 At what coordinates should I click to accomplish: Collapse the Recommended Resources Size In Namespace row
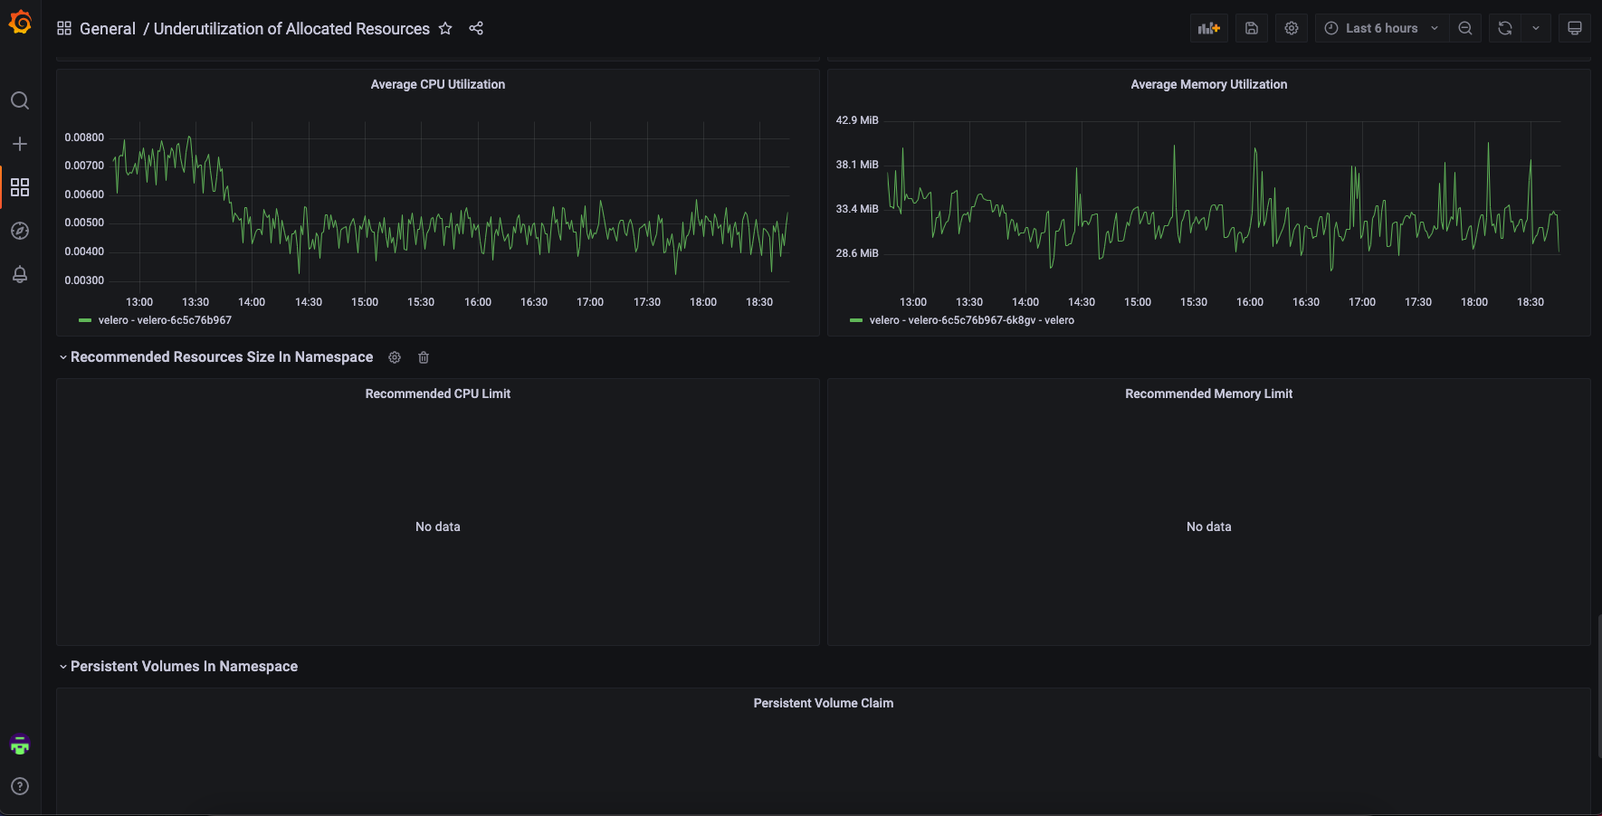pyautogui.click(x=216, y=357)
